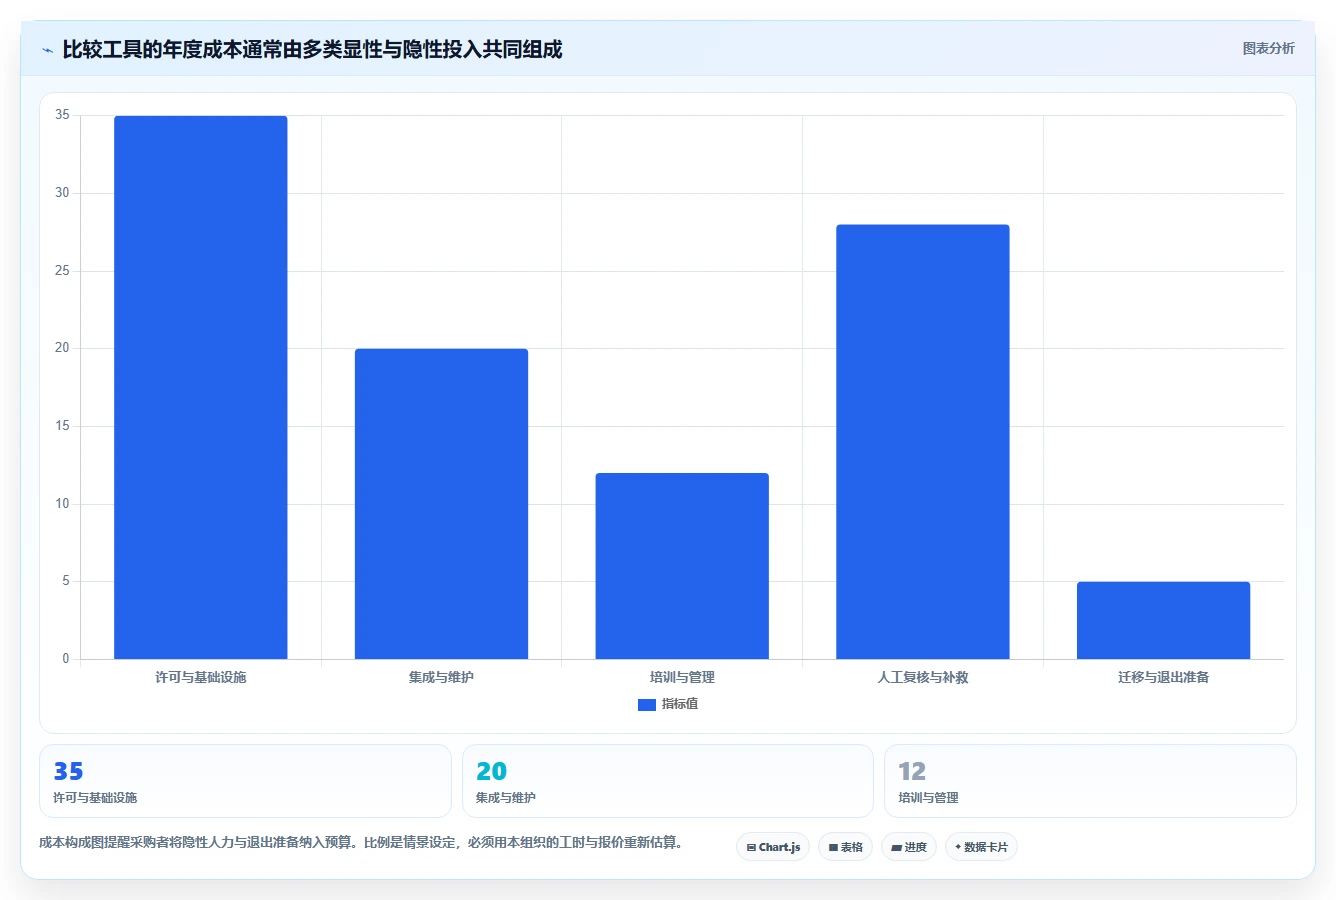
Task: Click the 指标值 legend label
Action: [680, 704]
